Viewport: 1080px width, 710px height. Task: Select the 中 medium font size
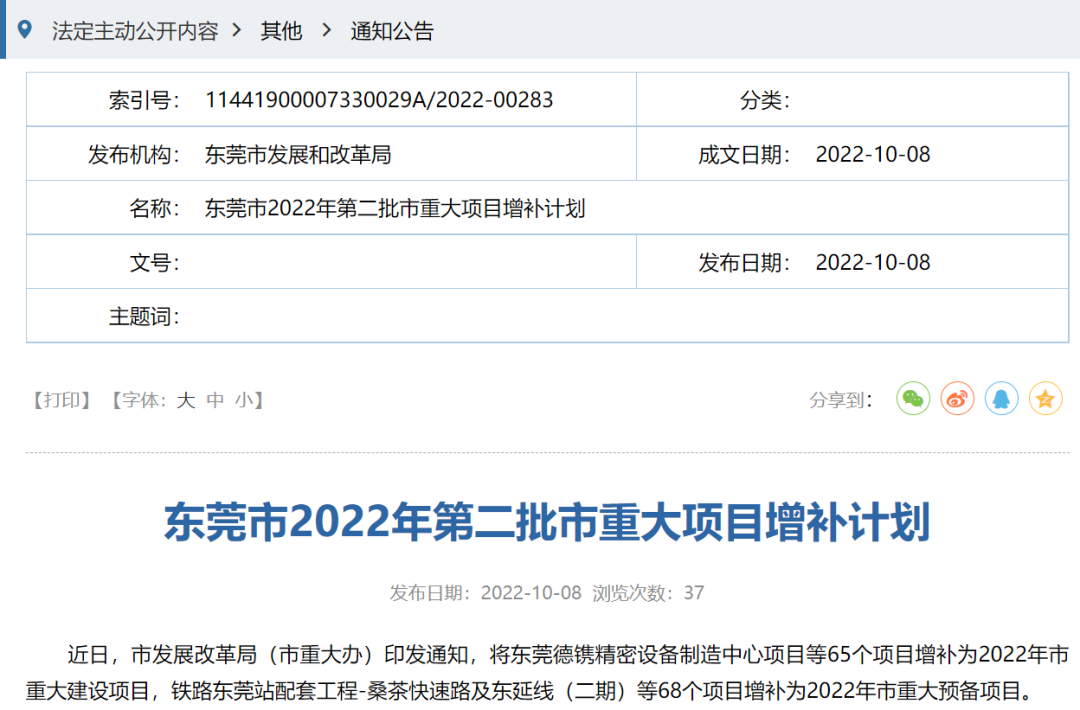point(212,400)
